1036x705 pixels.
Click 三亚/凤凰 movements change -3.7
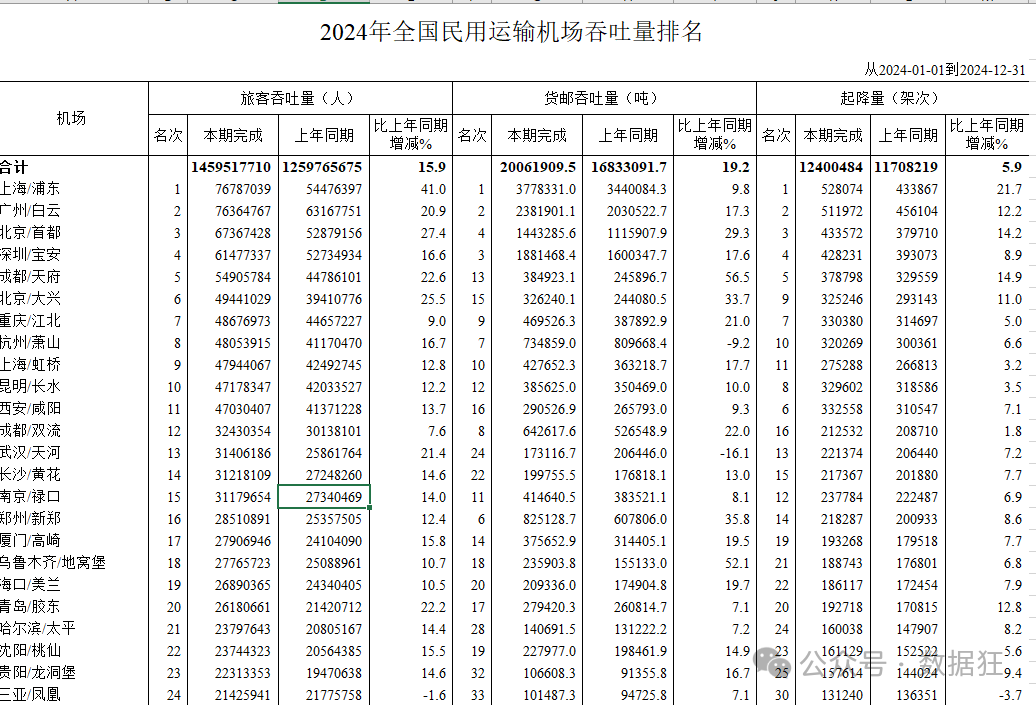point(1010,695)
